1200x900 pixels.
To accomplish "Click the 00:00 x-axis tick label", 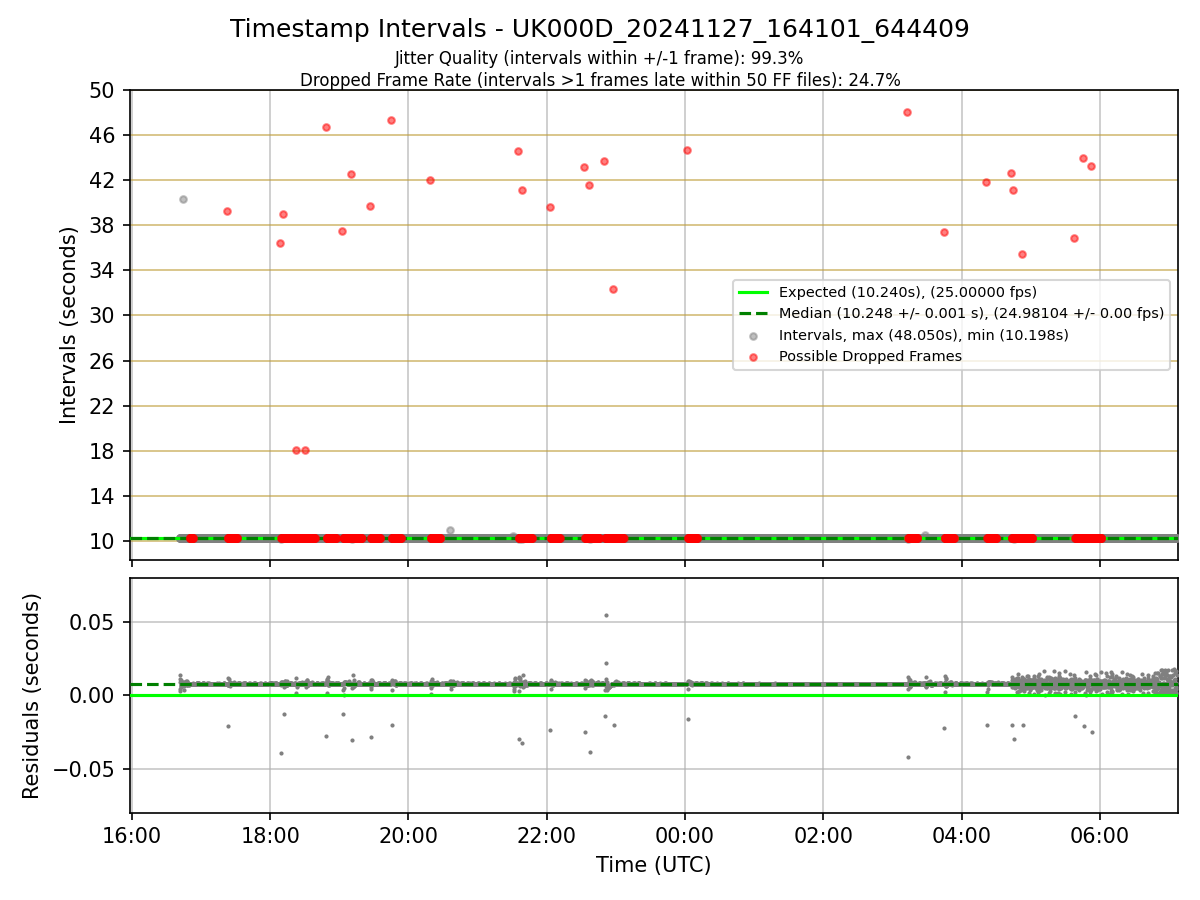I will pos(685,835).
